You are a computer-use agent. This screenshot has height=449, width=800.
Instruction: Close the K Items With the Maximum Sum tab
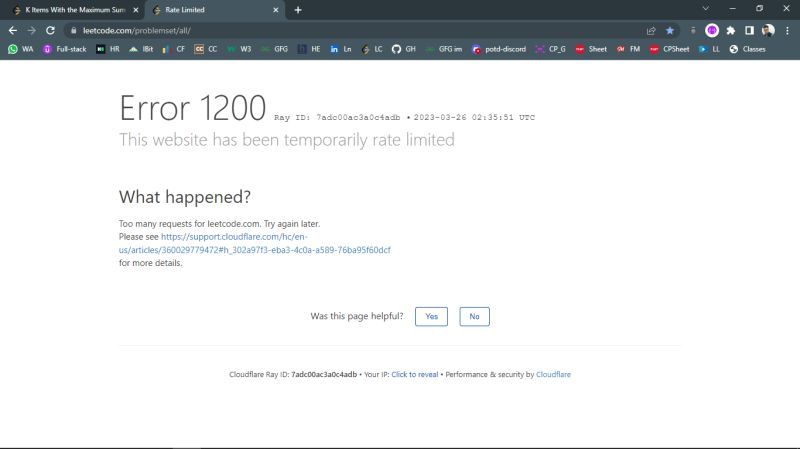[x=136, y=10]
